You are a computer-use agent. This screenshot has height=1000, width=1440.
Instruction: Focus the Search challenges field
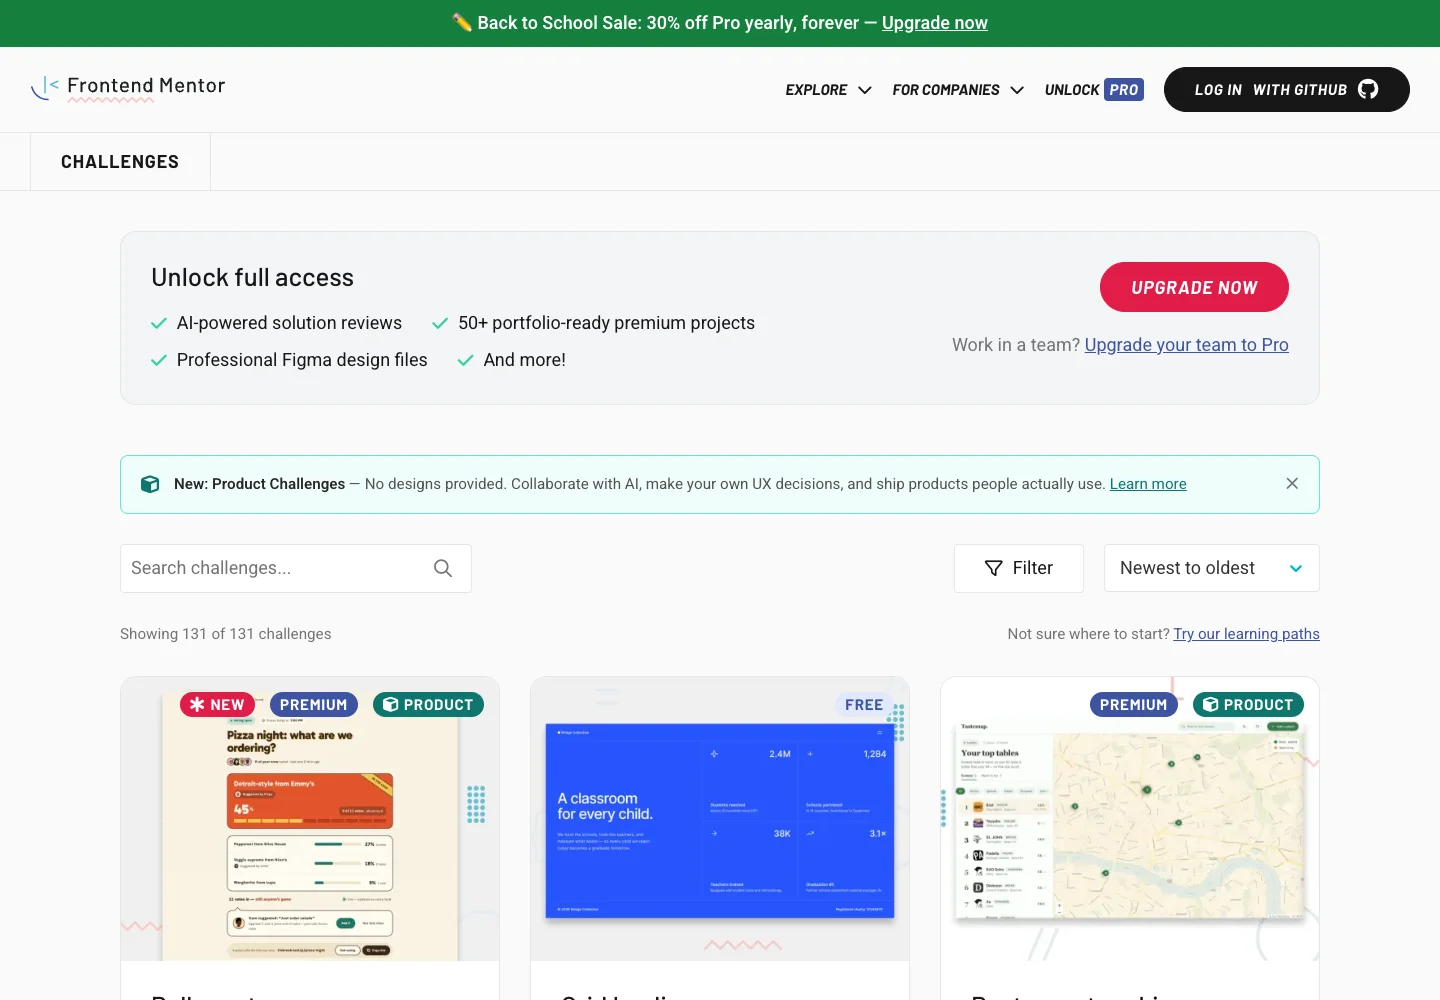(x=296, y=568)
